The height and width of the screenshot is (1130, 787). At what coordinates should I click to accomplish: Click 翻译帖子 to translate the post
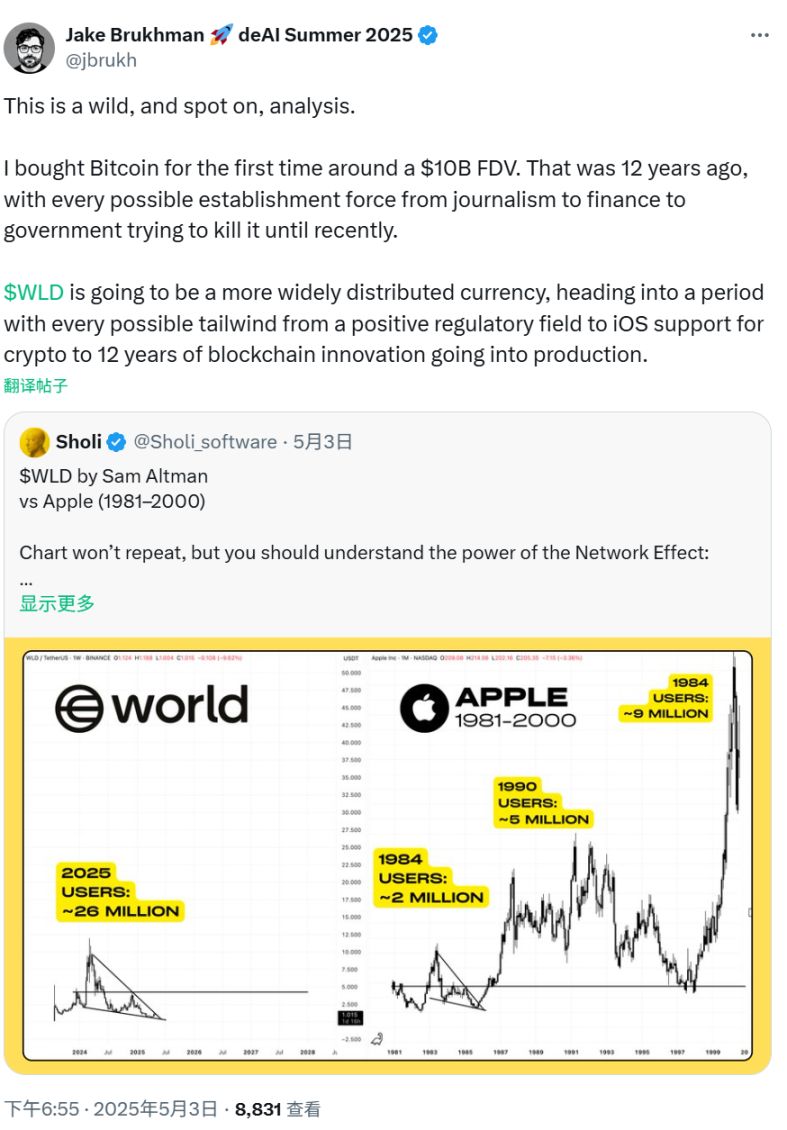(x=36, y=385)
